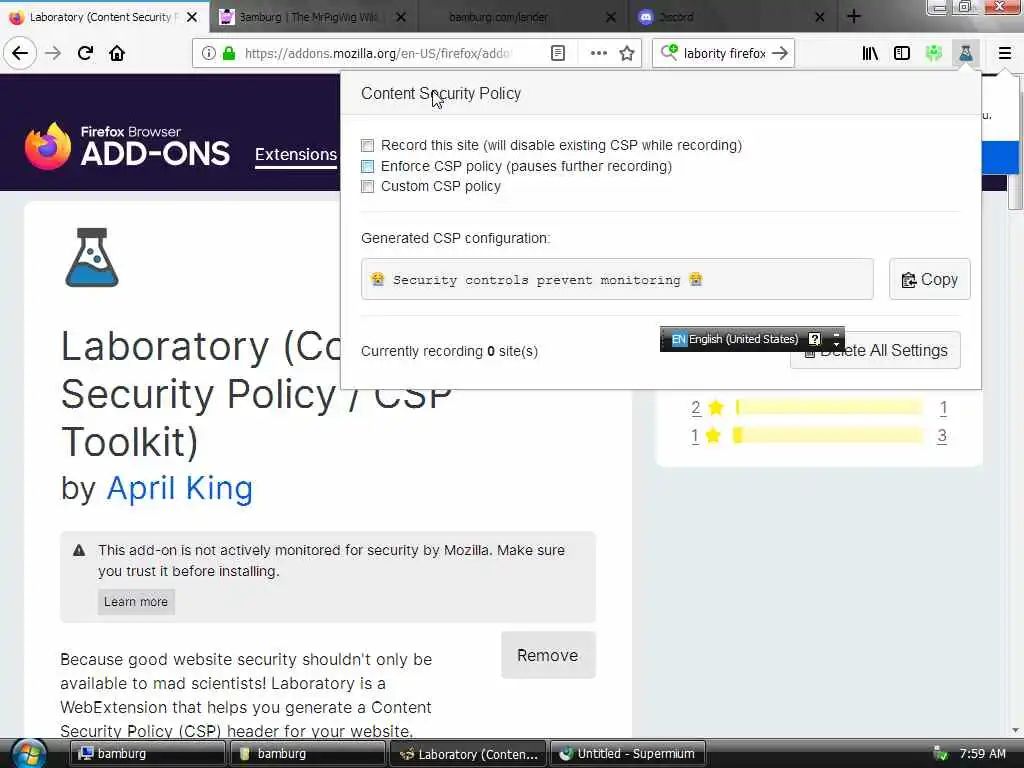Switch to Untitled - Supermium taskbar item
The height and width of the screenshot is (768, 1024).
pos(628,754)
